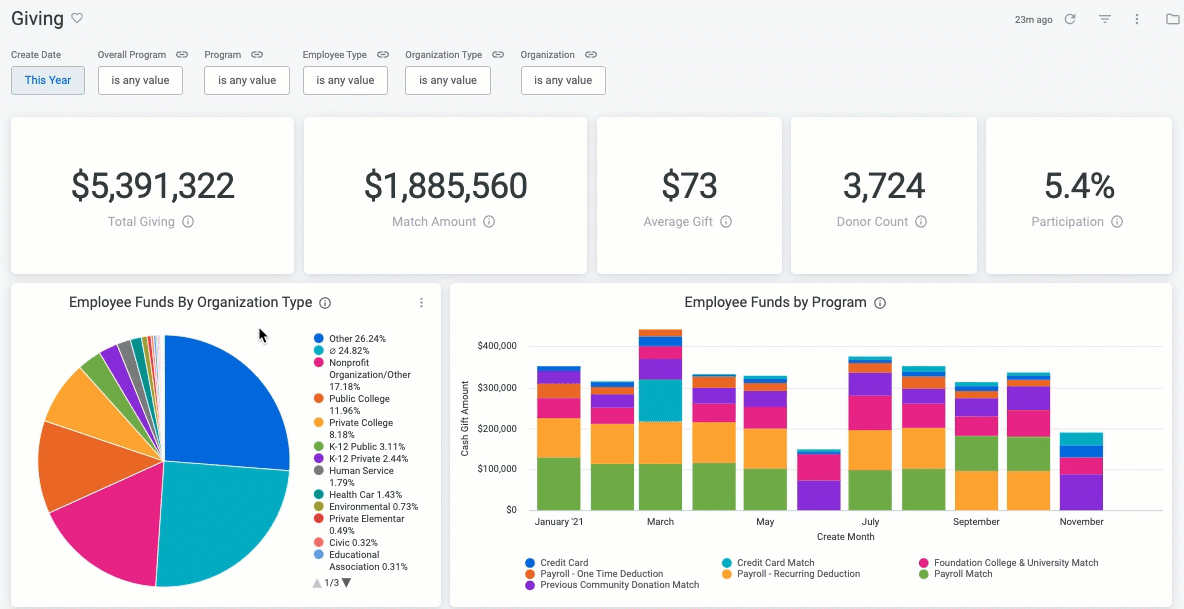1184x609 pixels.
Task: Show info for the Match Amount tile
Action: point(489,222)
